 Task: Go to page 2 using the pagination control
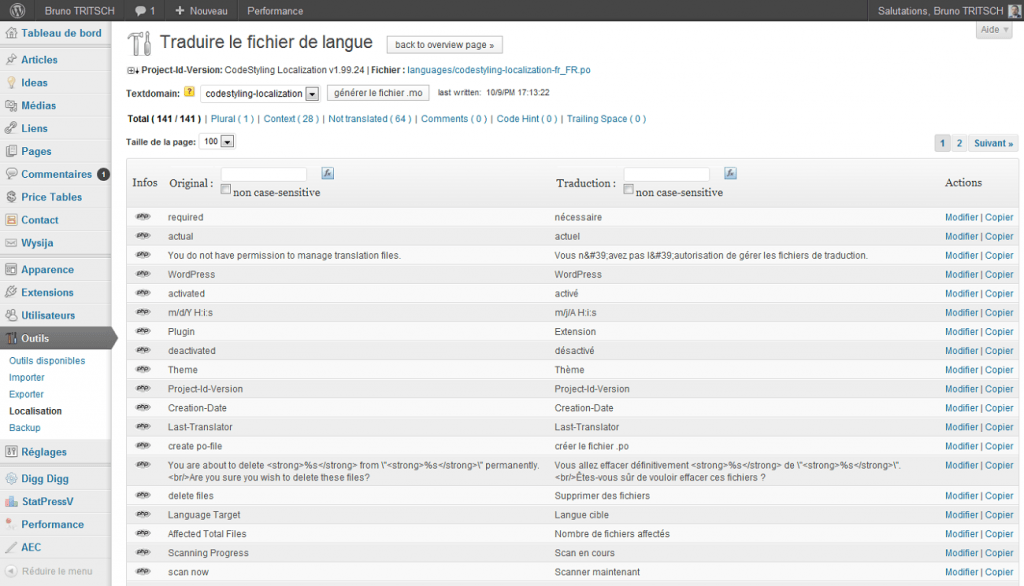[x=961, y=143]
